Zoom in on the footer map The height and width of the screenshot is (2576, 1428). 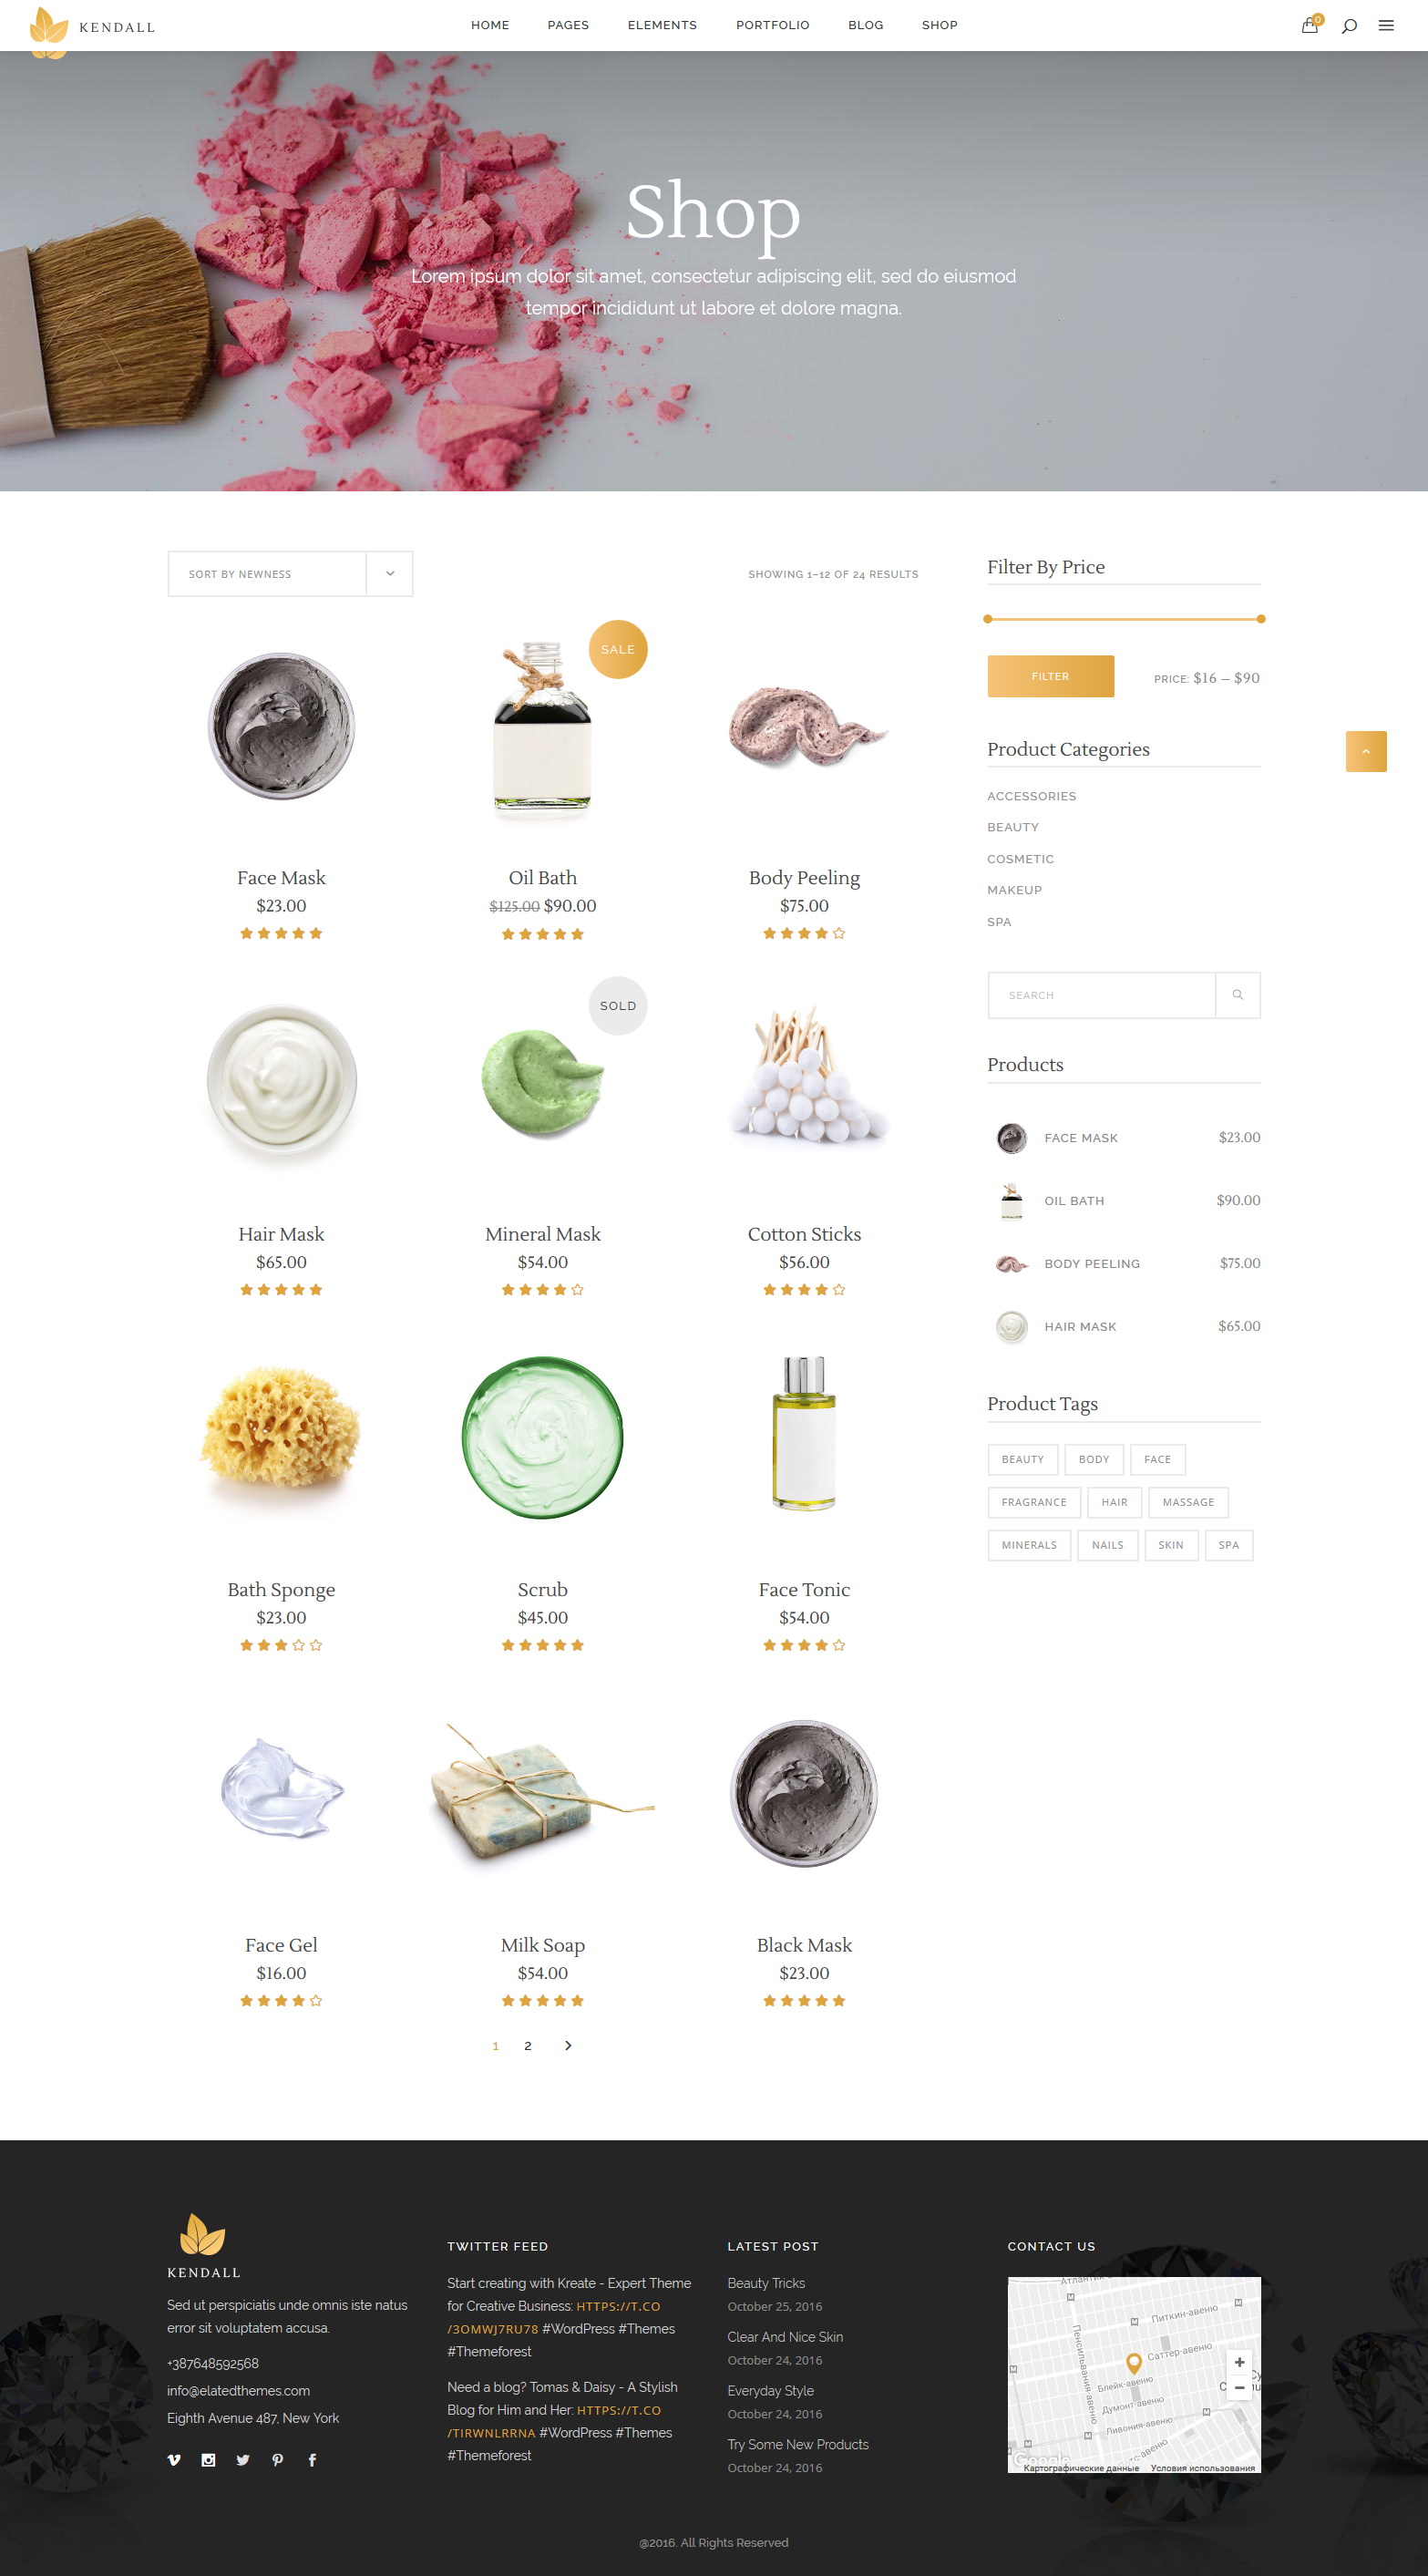coord(1239,2361)
